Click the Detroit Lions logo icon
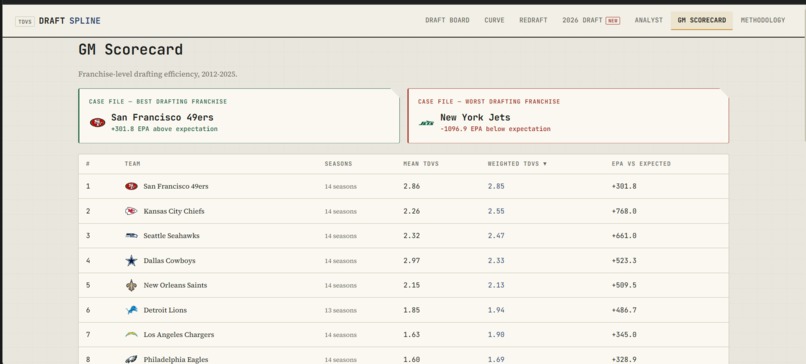Viewport: 806px width, 364px height. click(132, 310)
